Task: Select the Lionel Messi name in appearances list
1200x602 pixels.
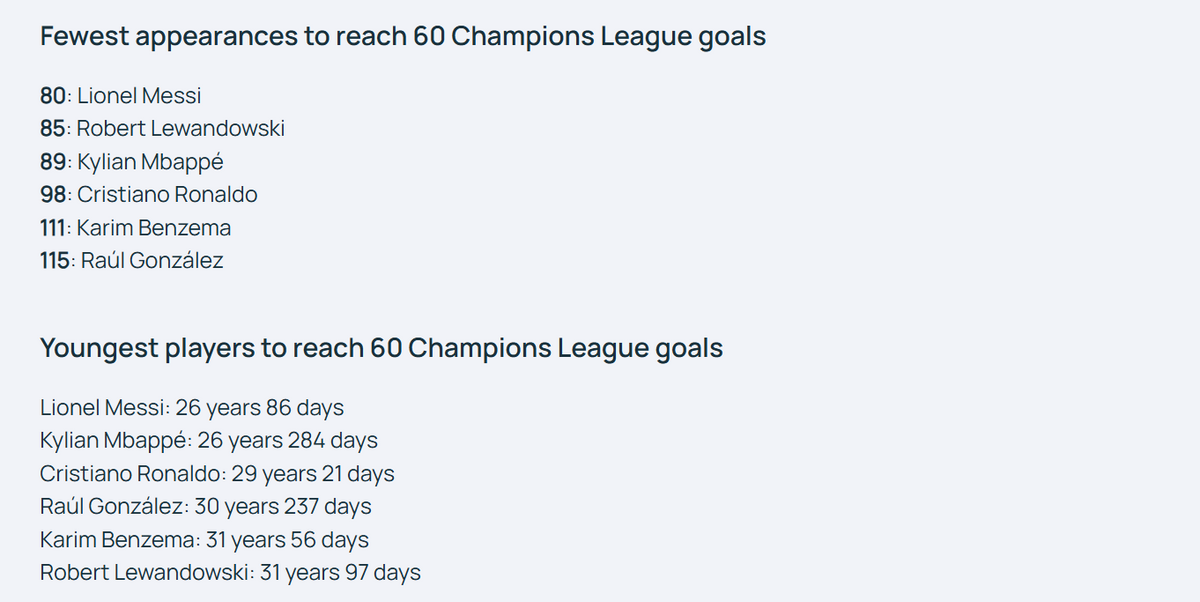Action: tap(139, 96)
